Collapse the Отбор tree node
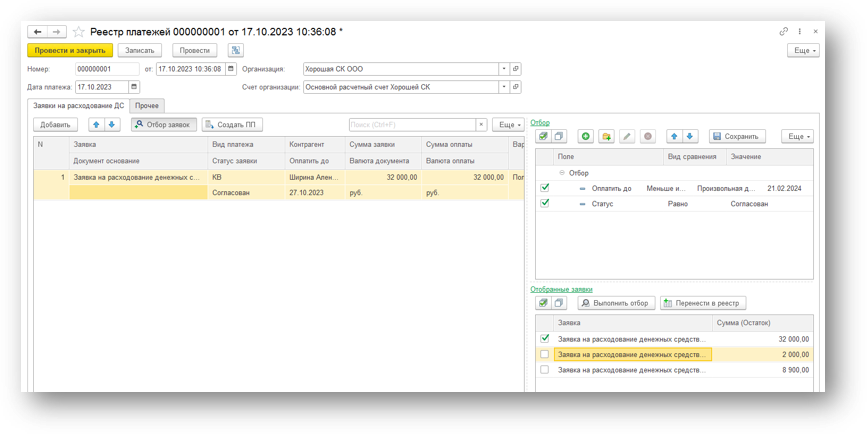The image size is (867, 434). pos(562,173)
